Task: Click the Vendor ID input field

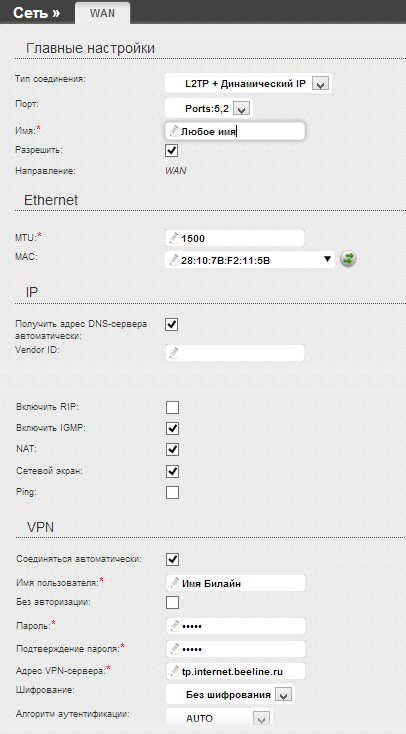Action: coord(235,353)
